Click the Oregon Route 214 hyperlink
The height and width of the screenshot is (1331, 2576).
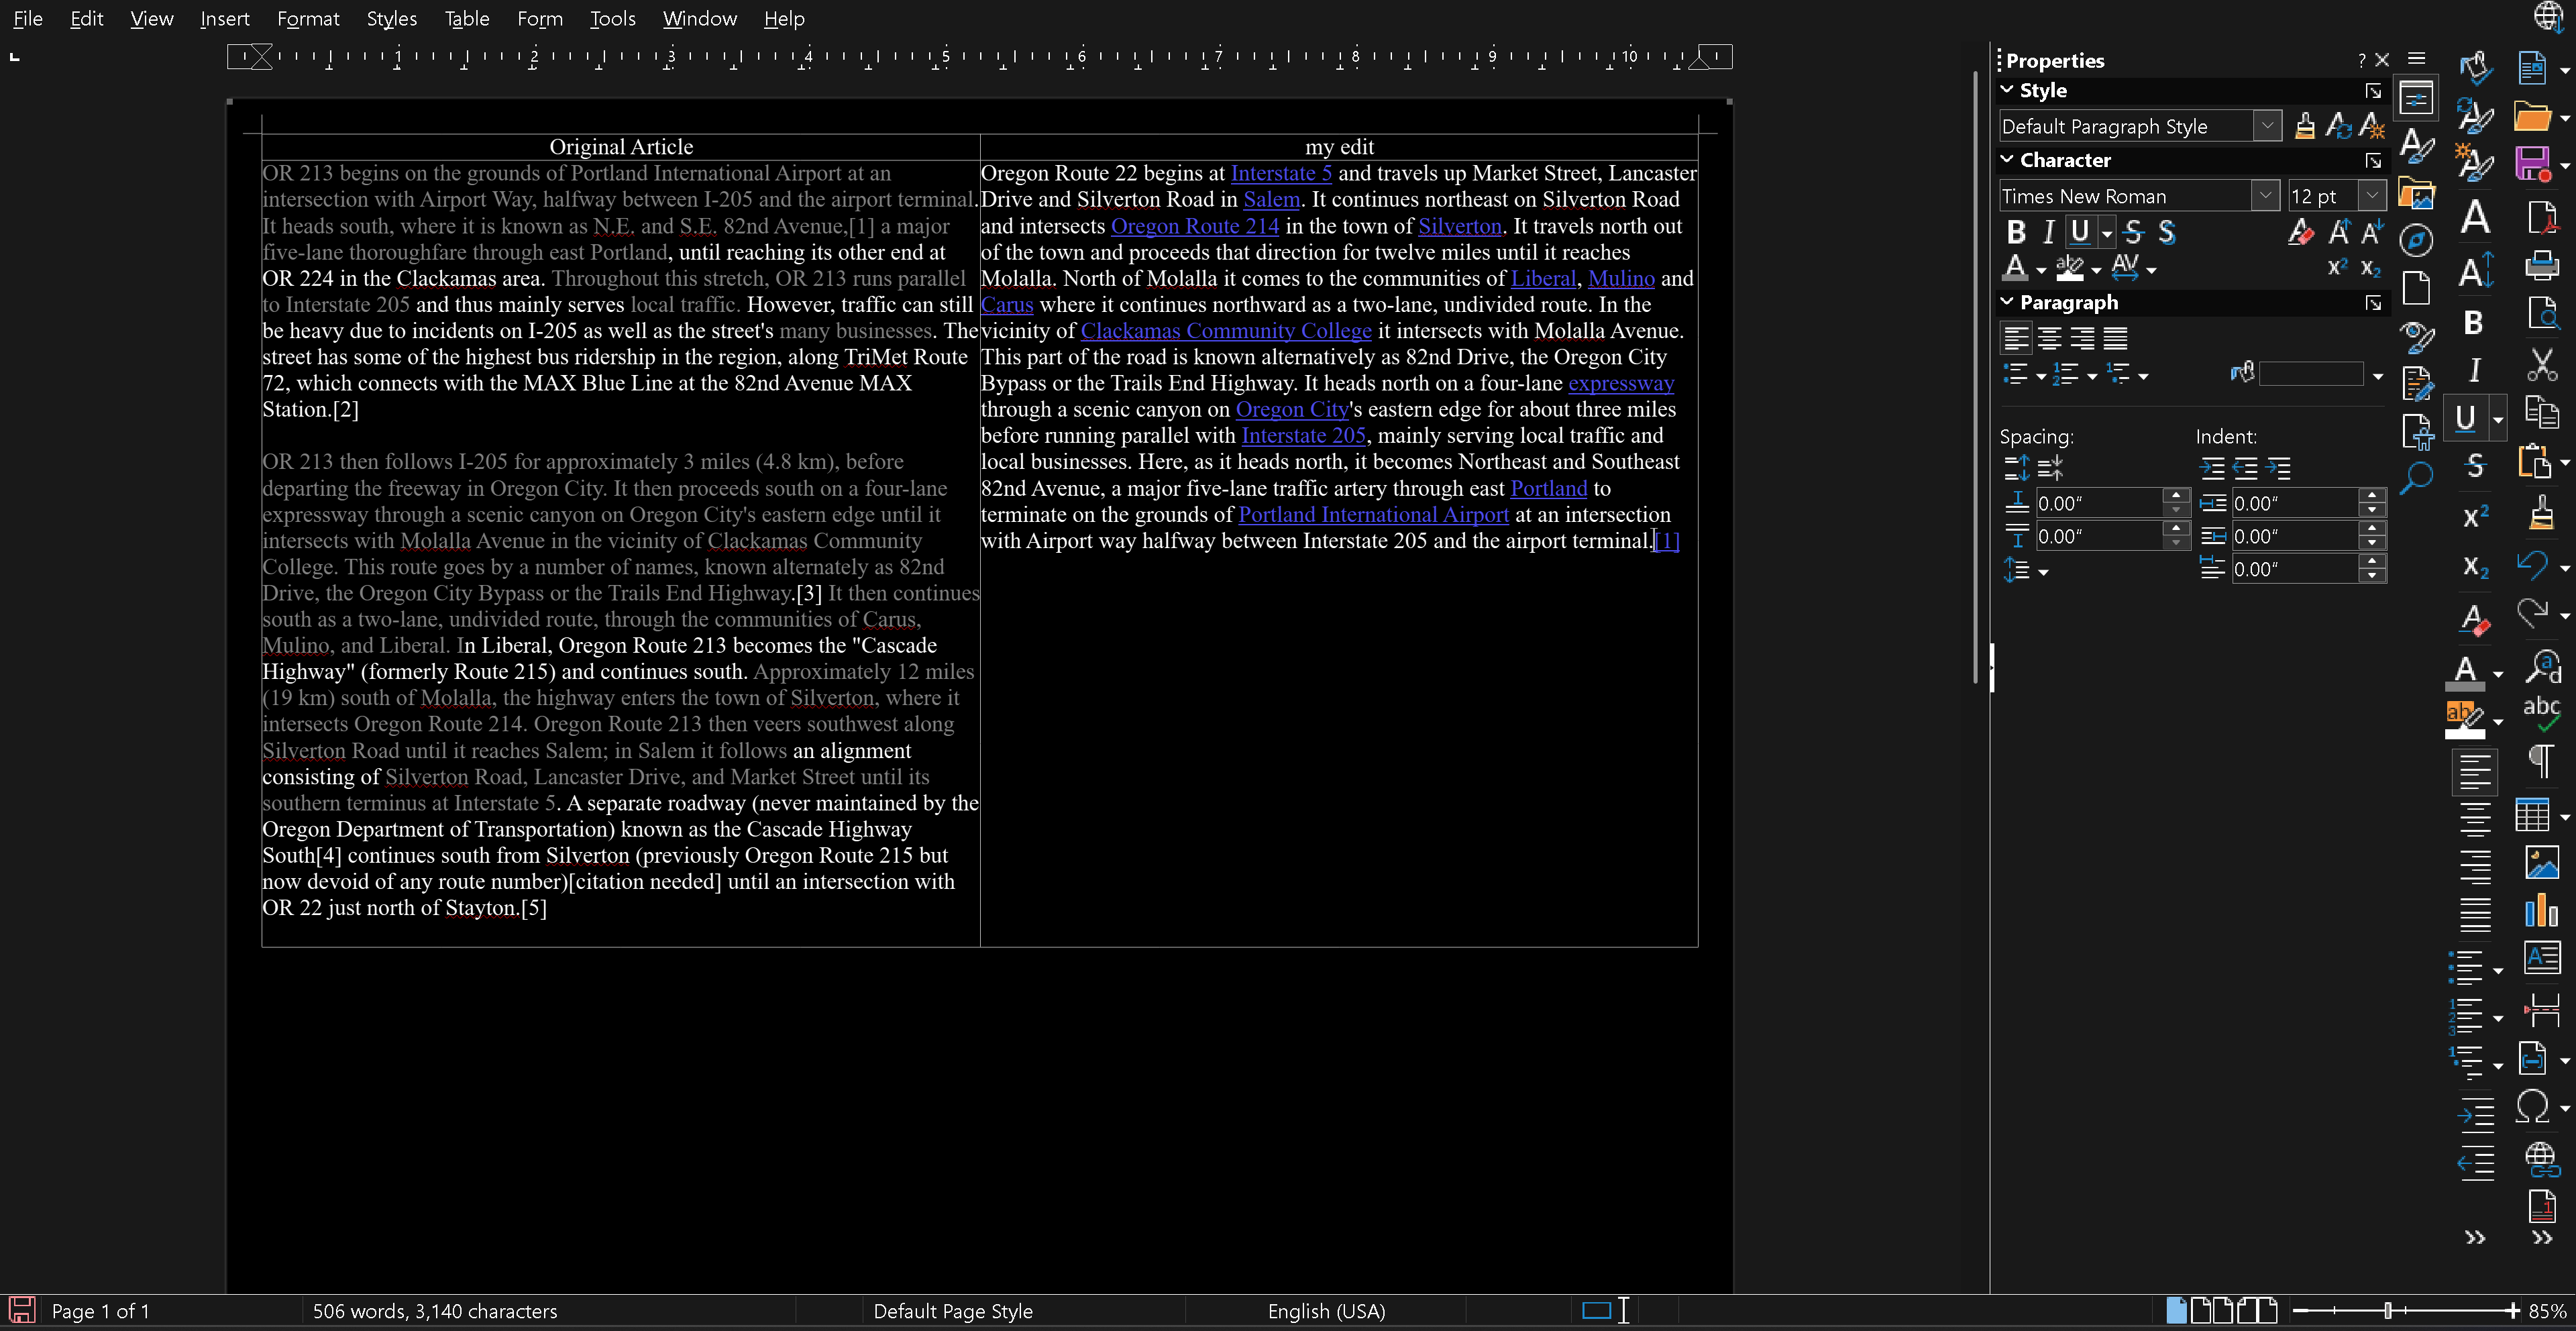coord(1195,226)
